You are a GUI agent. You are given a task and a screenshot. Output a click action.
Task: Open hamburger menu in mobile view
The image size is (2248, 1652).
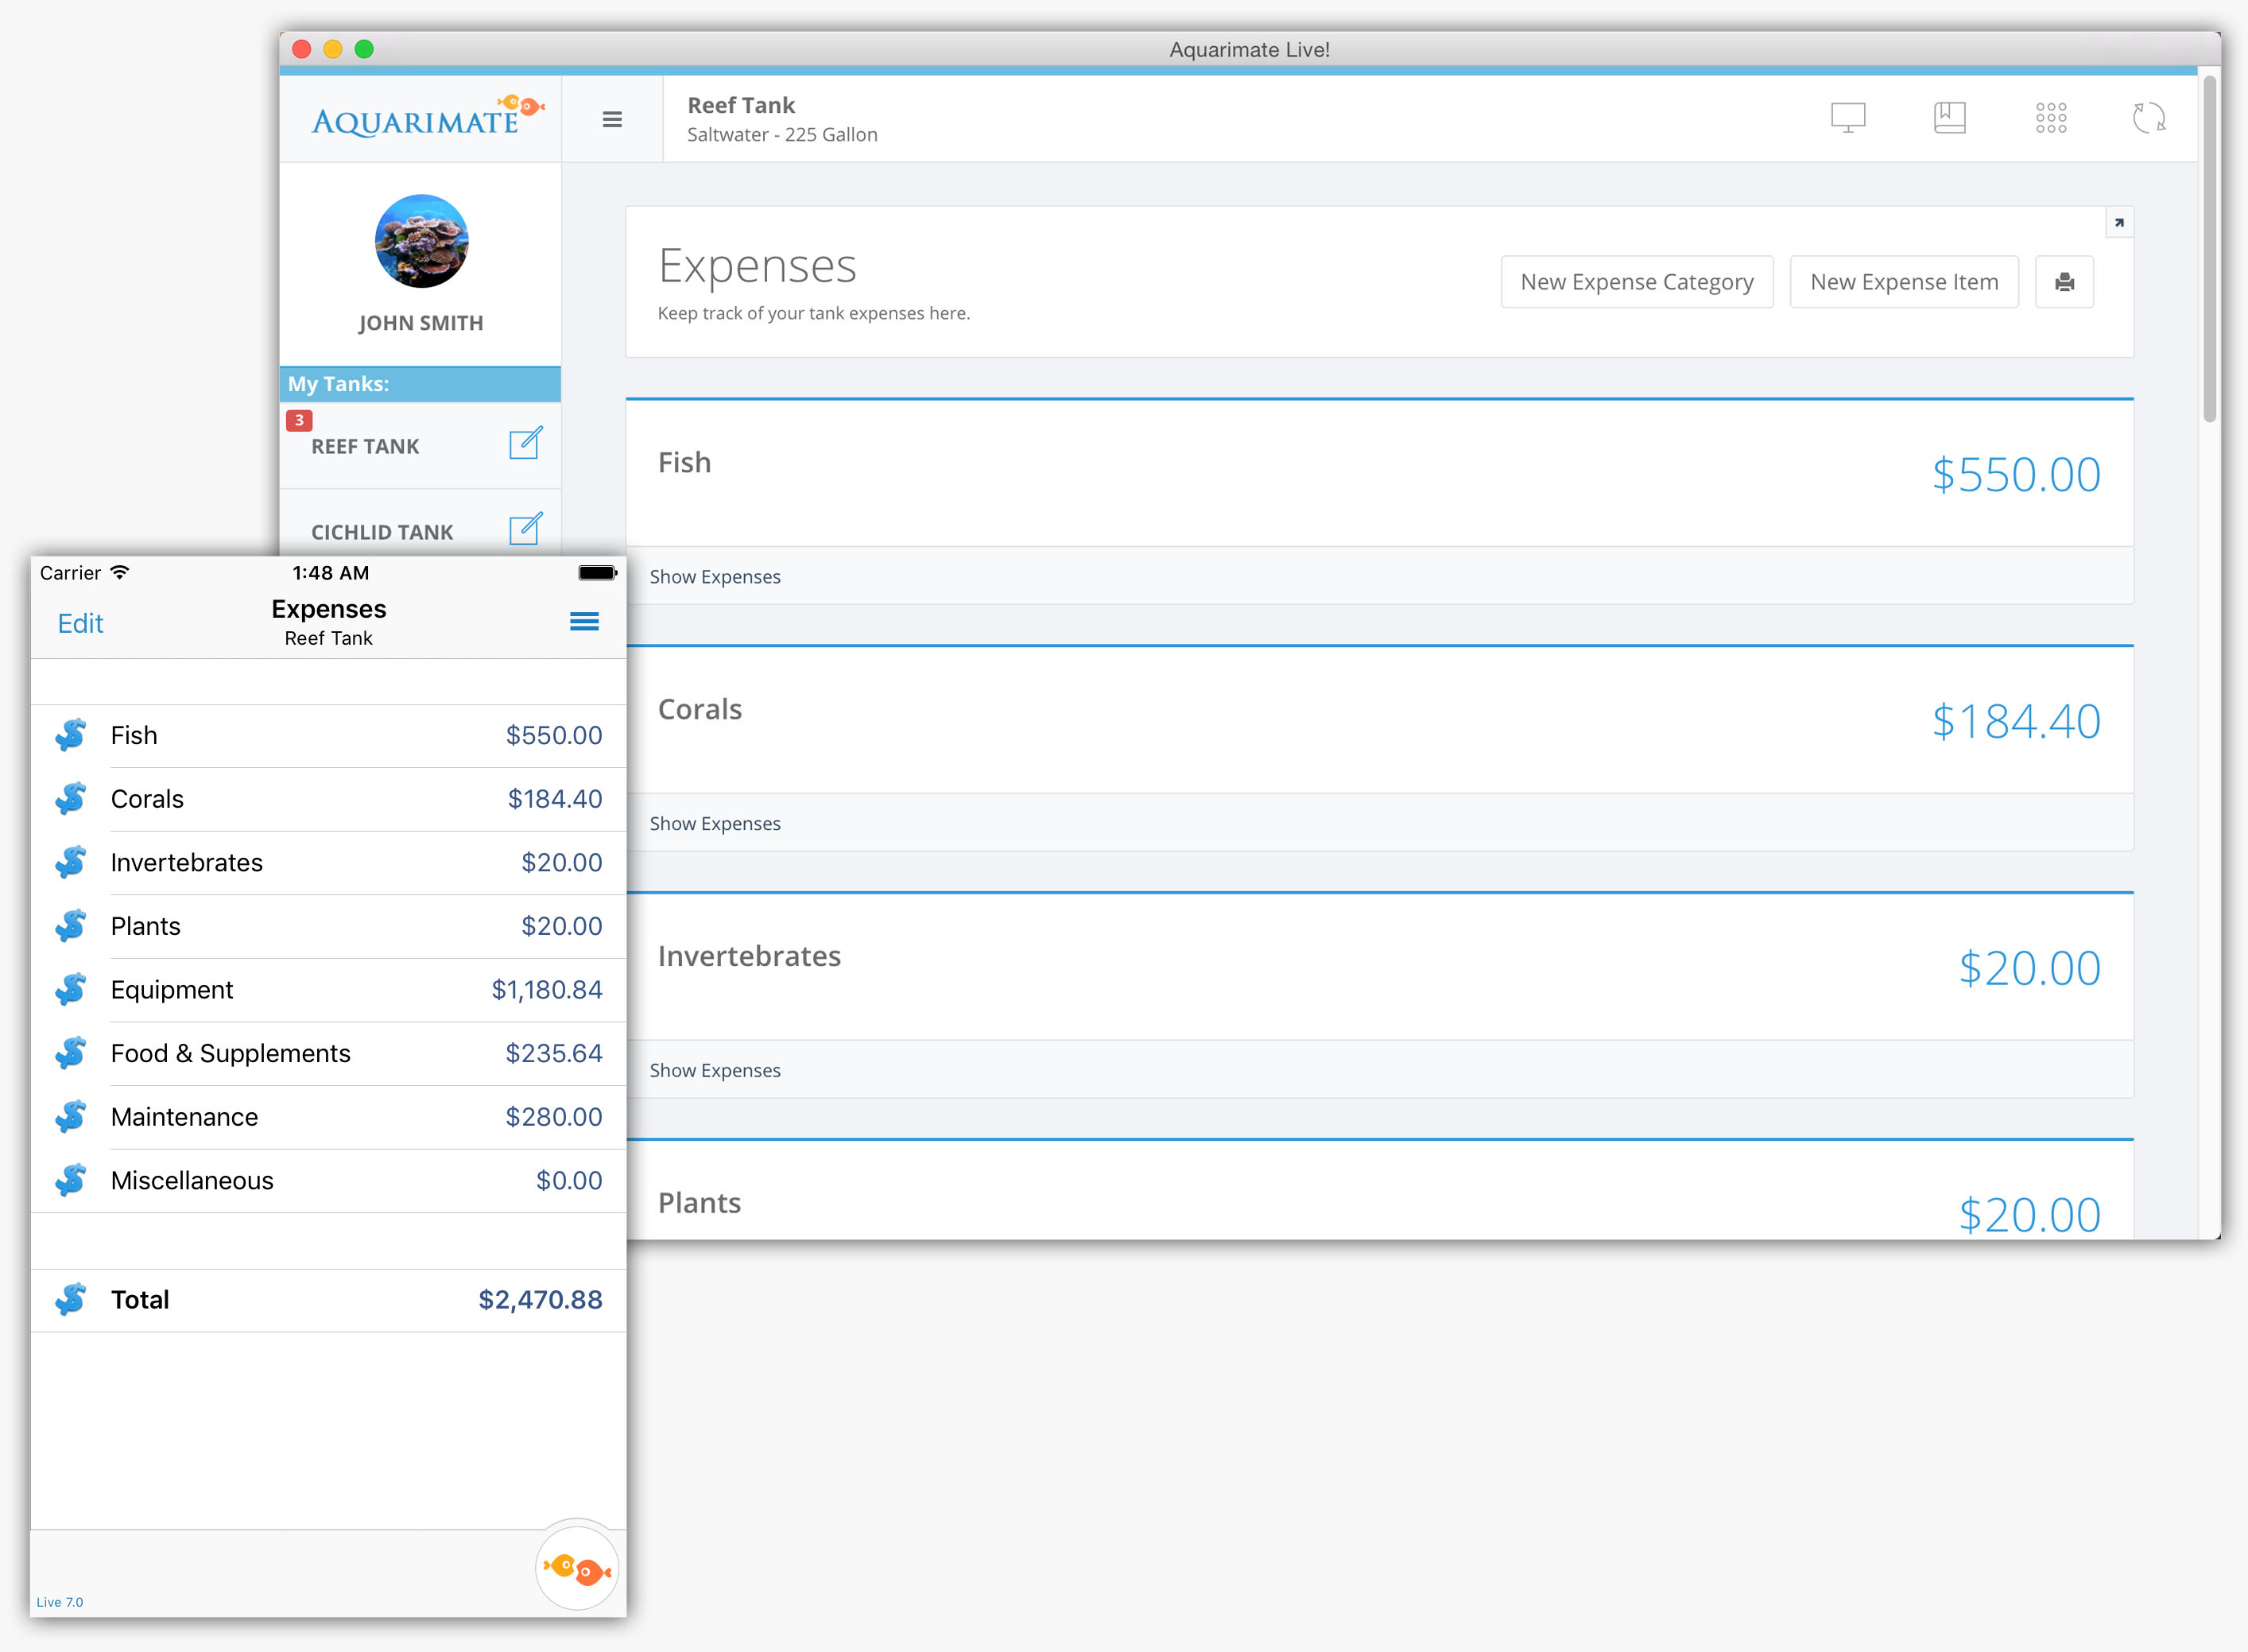click(585, 622)
